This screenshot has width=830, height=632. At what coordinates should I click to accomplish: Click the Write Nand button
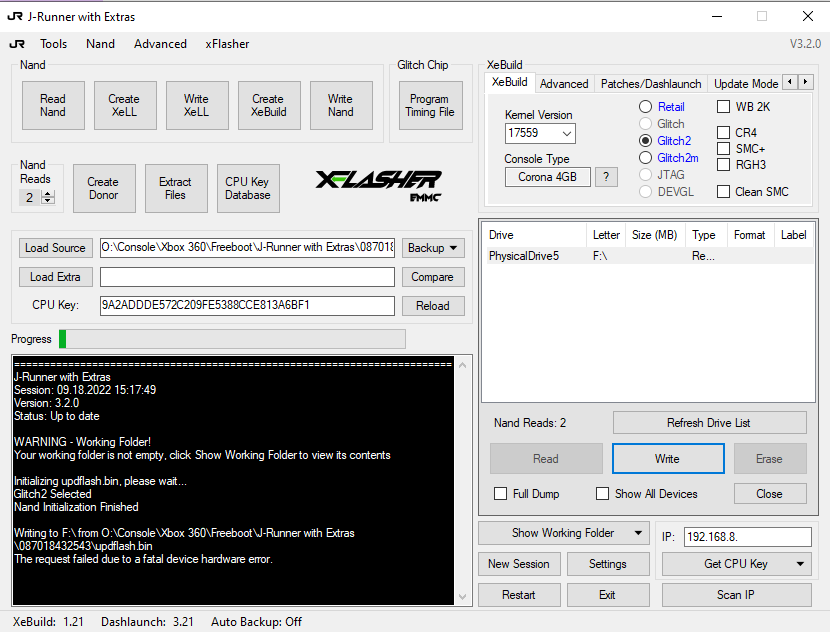(341, 105)
